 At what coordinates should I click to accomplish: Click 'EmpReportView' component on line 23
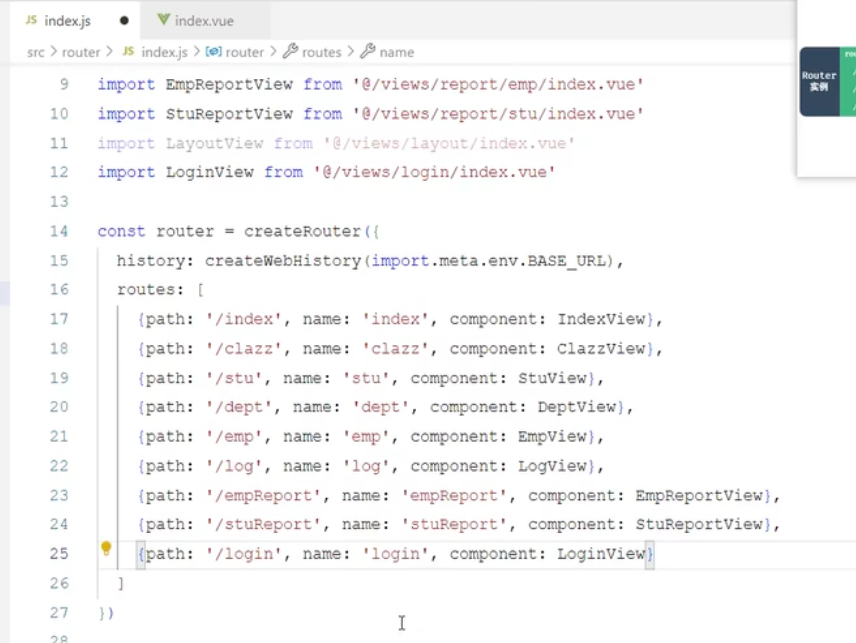click(x=699, y=496)
